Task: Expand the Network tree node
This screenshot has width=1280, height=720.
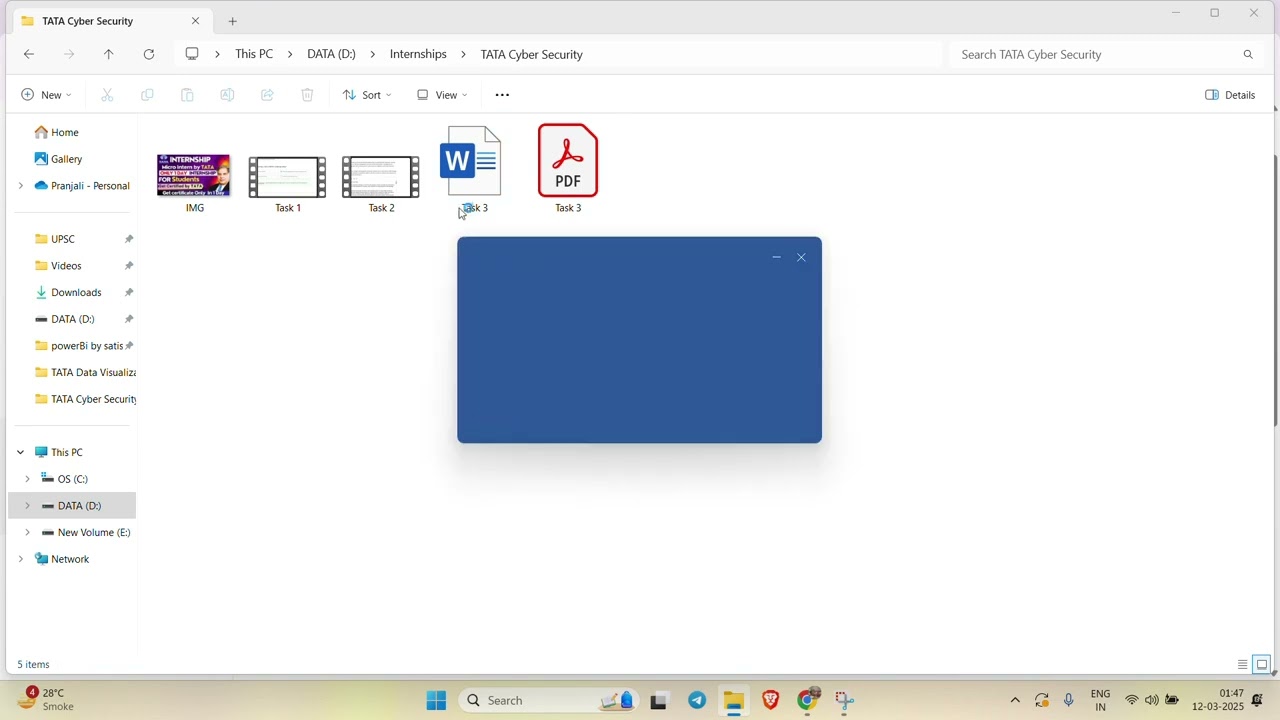Action: coord(20,559)
